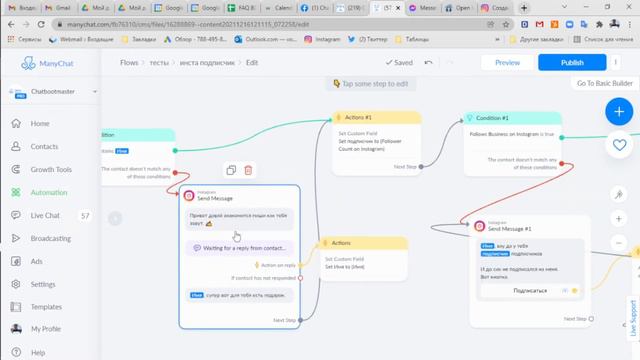Click the Live Chat 57 unread badge
This screenshot has height=360, width=640.
click(85, 216)
